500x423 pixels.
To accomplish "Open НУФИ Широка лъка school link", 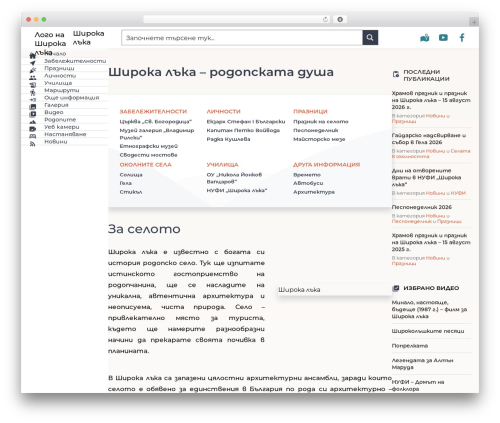I will [x=237, y=190].
